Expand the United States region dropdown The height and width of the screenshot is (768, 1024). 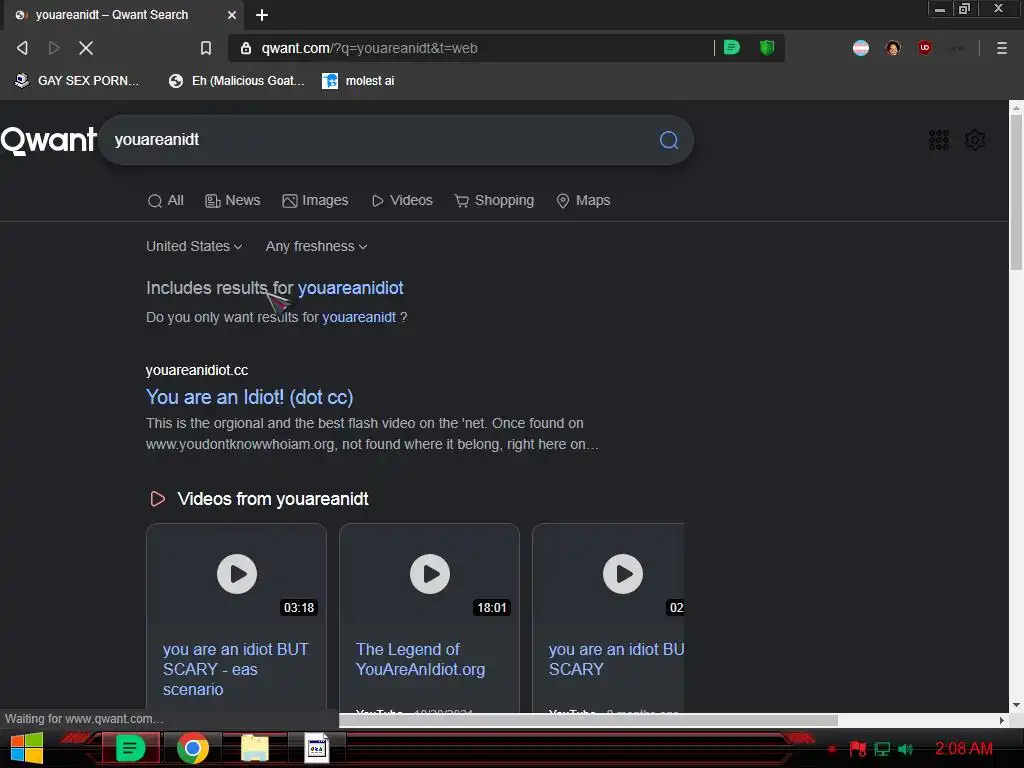[194, 246]
